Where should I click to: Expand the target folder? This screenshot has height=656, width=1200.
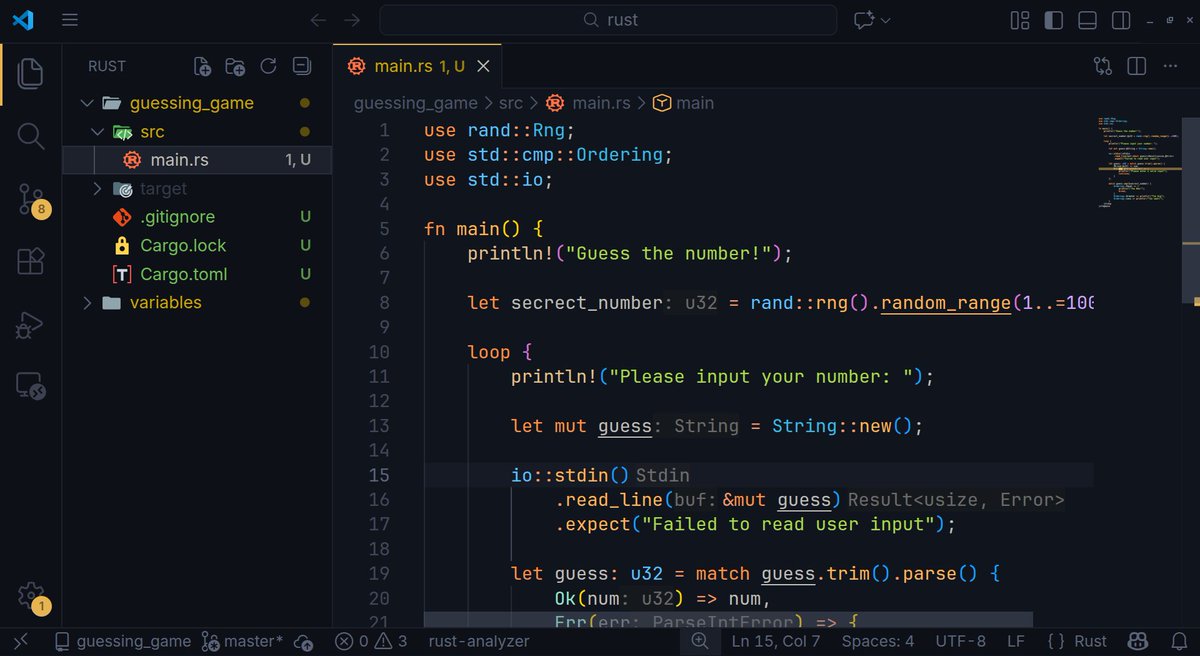pos(97,189)
